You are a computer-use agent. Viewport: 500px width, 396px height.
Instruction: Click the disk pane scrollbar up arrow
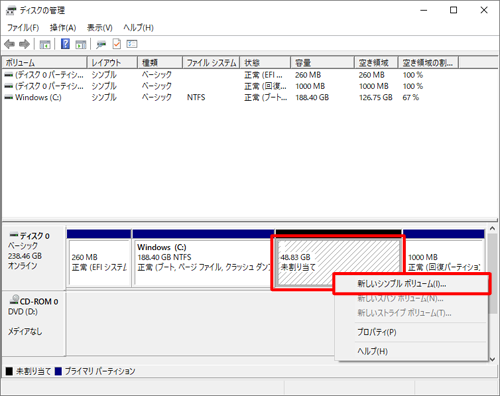tap(493, 229)
